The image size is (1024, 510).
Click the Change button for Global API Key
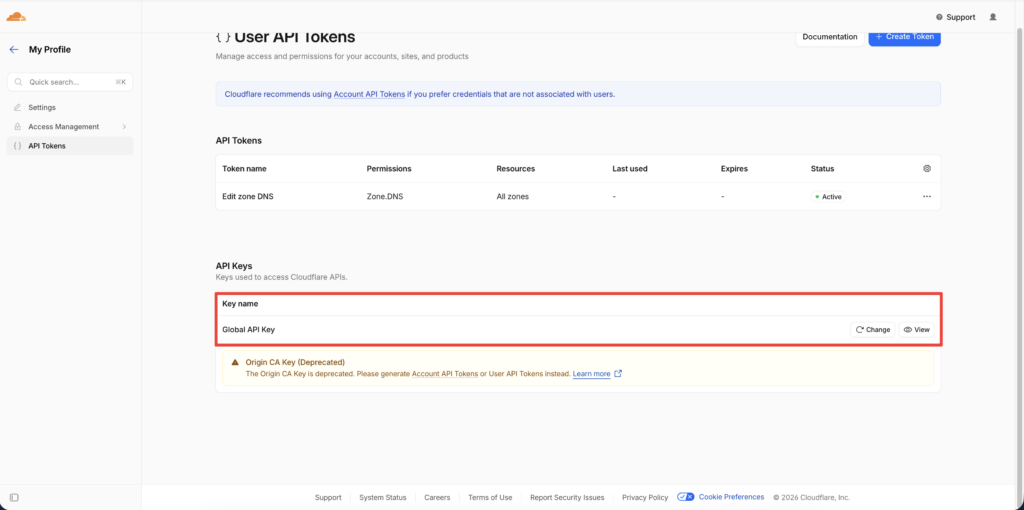tap(872, 330)
